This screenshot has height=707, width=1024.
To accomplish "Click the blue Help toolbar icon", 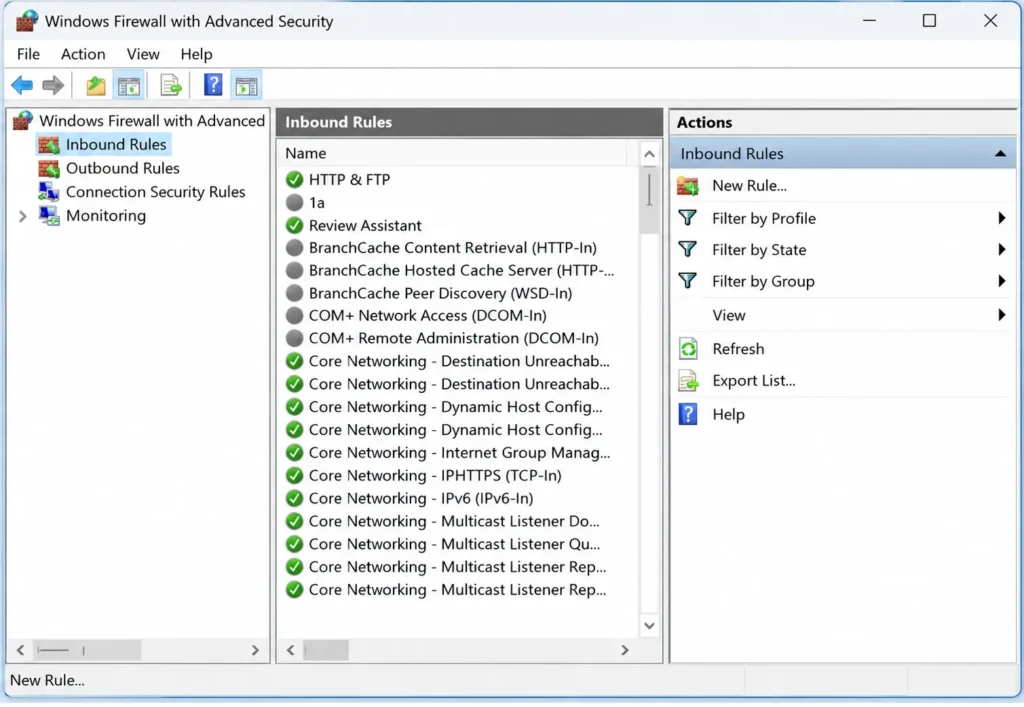I will 213,85.
